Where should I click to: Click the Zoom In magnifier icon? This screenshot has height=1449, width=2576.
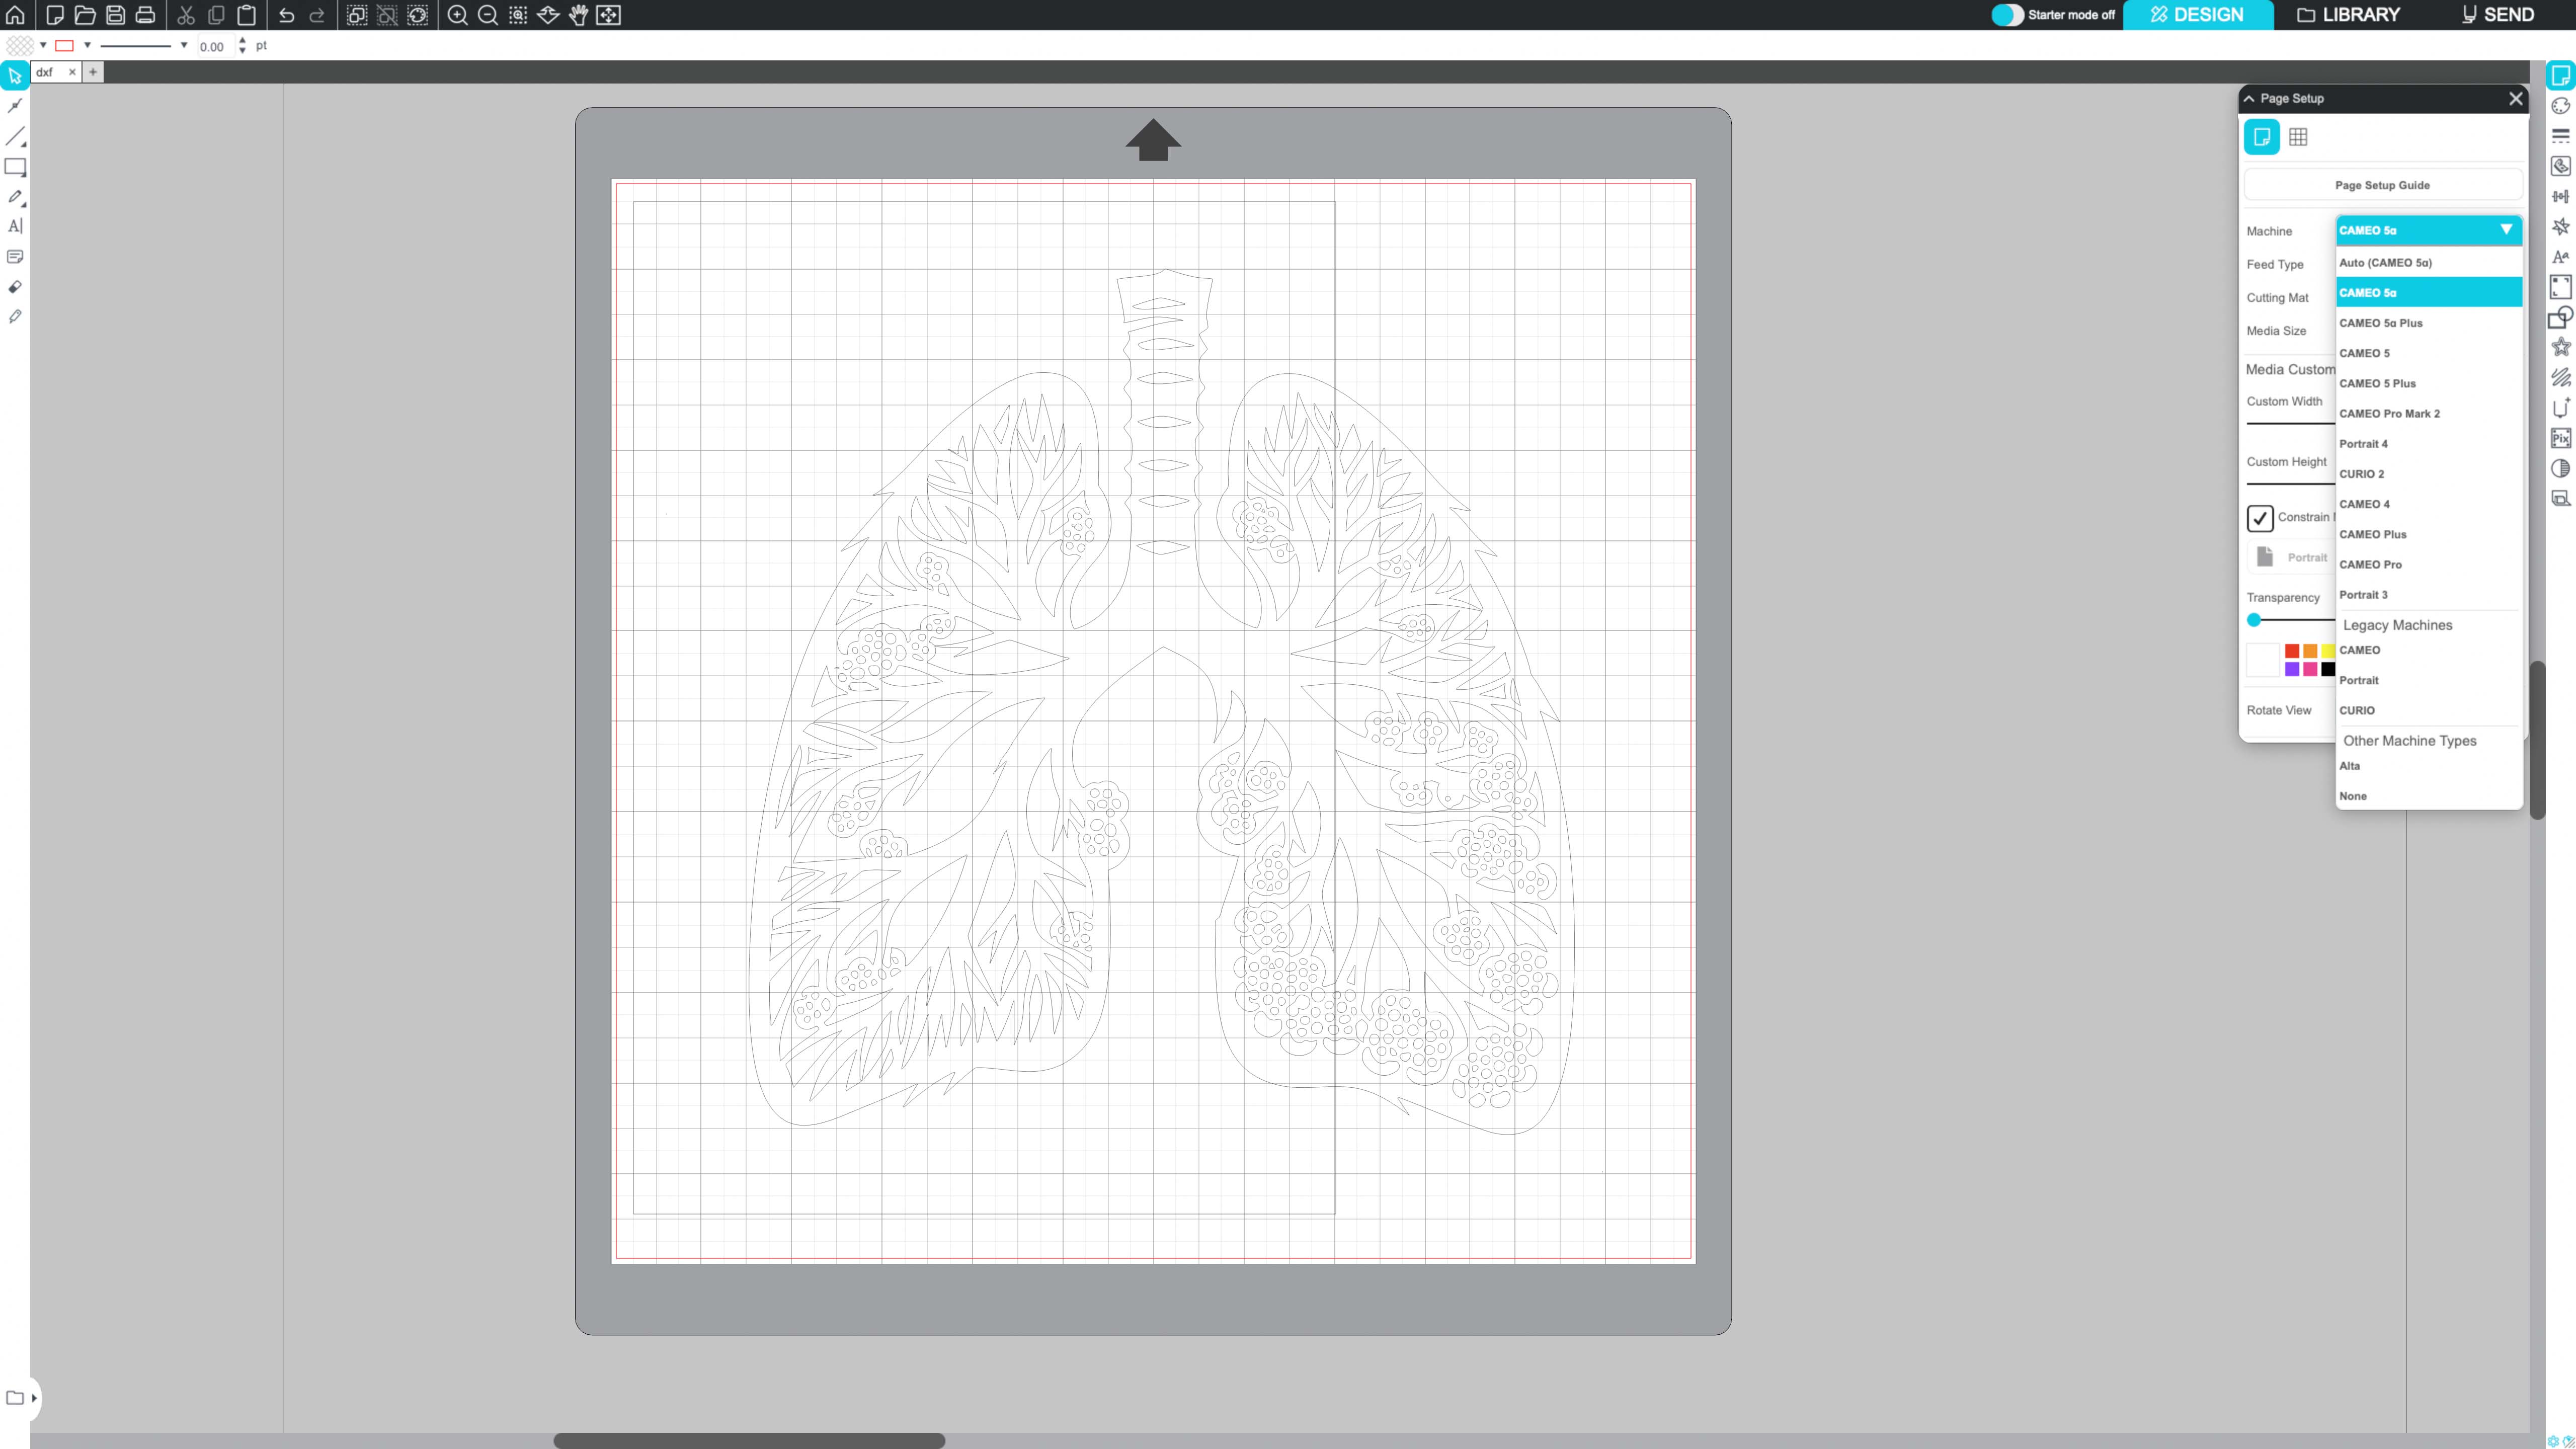[457, 15]
